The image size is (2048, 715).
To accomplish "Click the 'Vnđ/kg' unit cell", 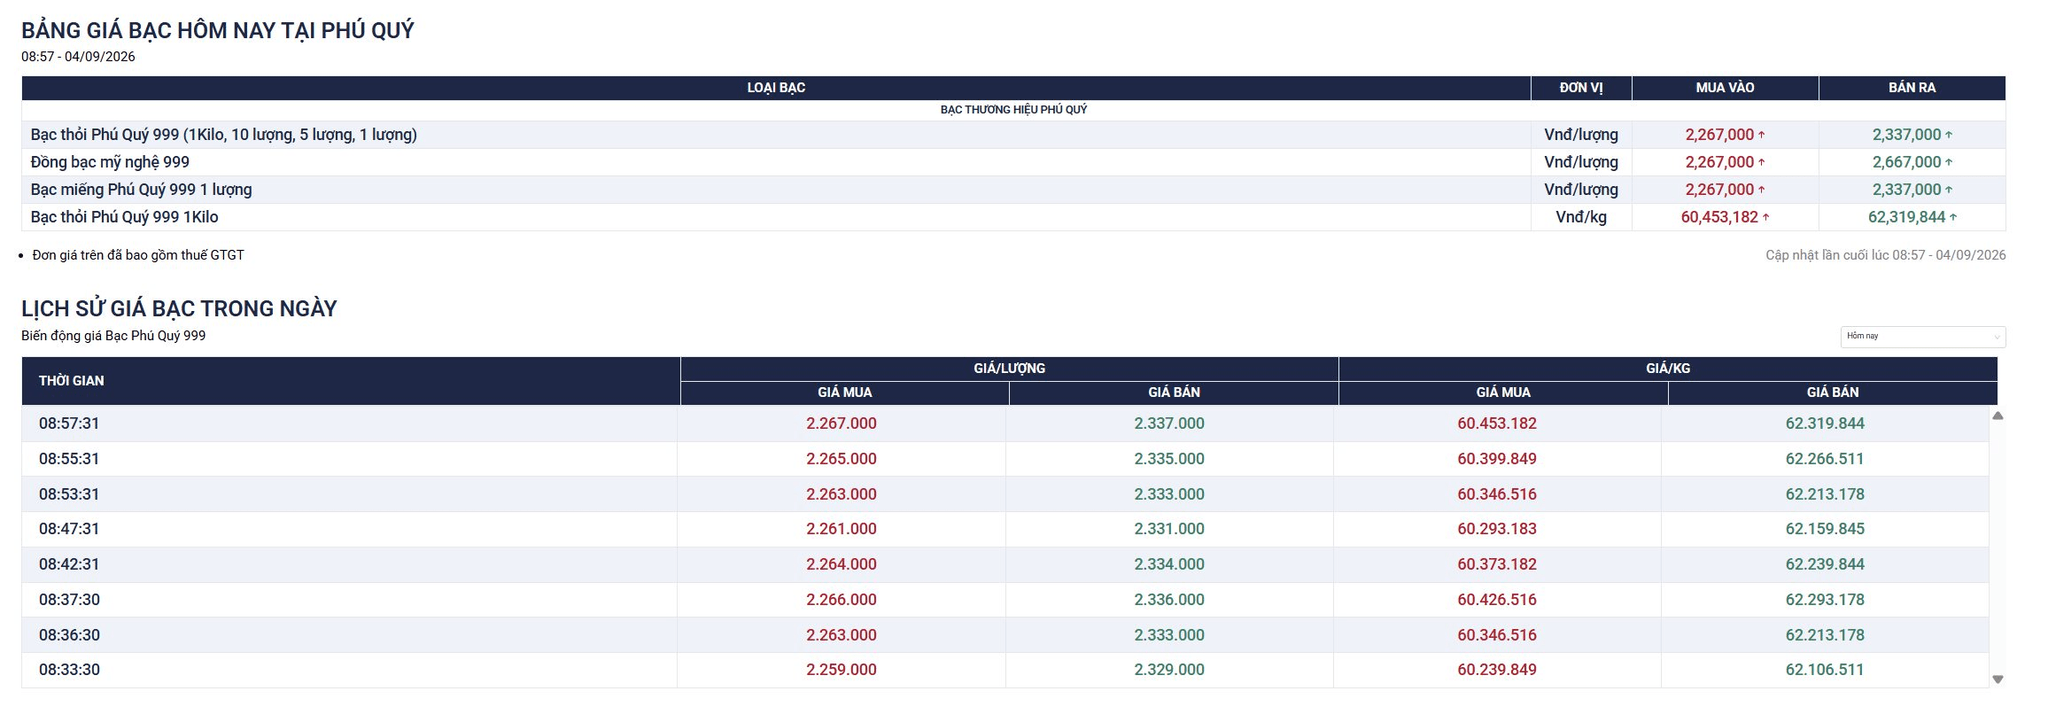I will tap(1581, 217).
